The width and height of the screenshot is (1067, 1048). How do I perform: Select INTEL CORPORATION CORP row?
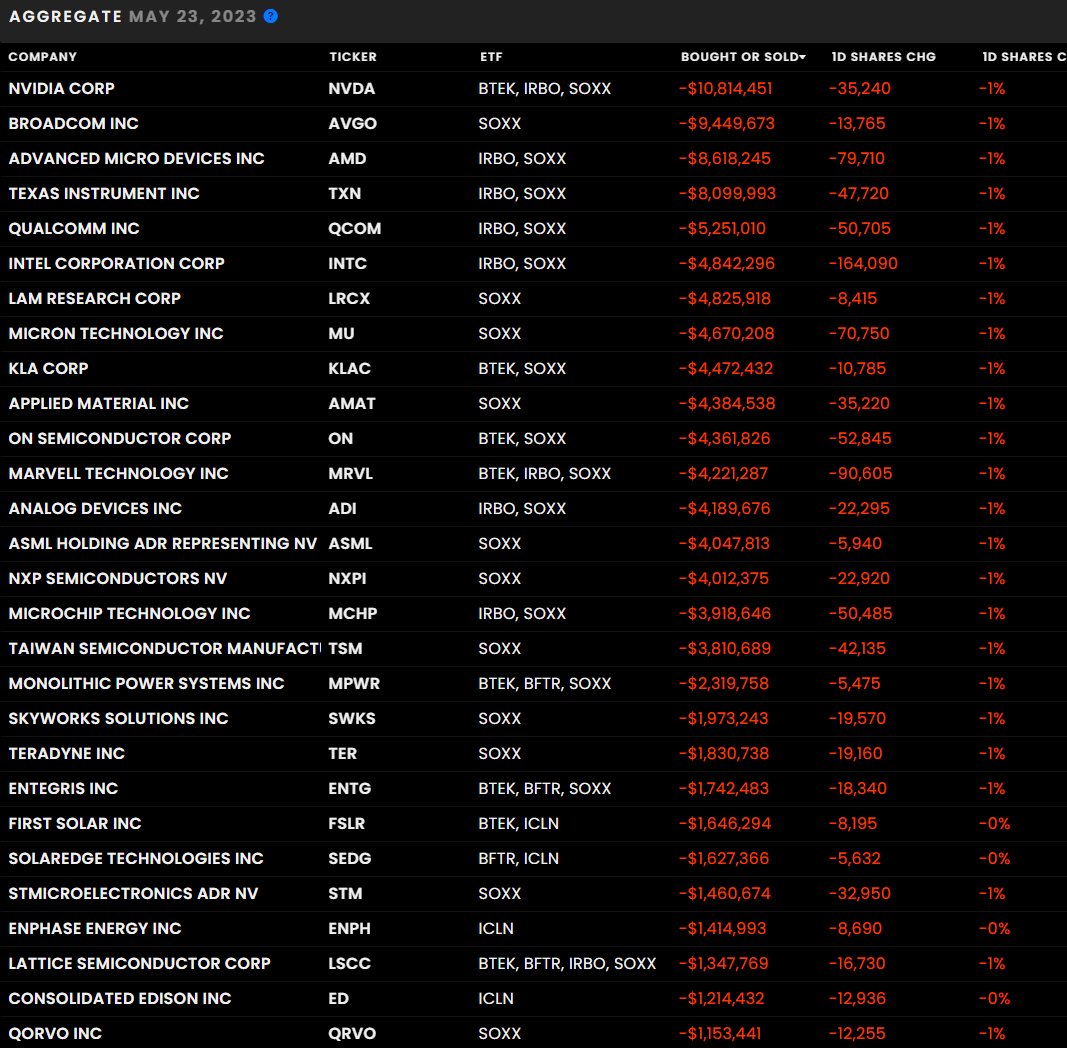[116, 263]
